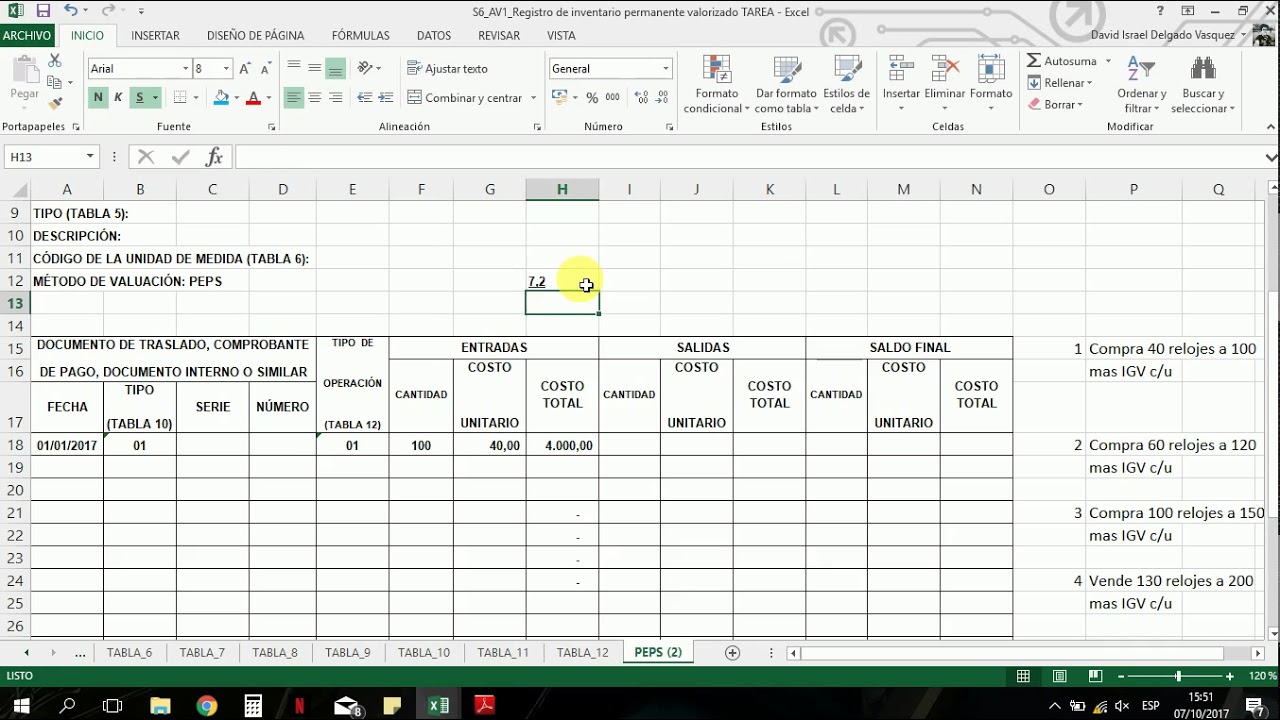
Task: Open the text orientation options
Action: 369,68
